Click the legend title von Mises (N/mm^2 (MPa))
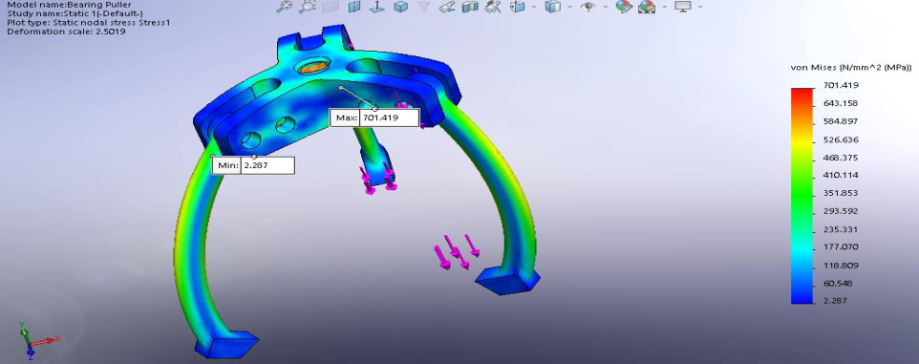 point(851,69)
